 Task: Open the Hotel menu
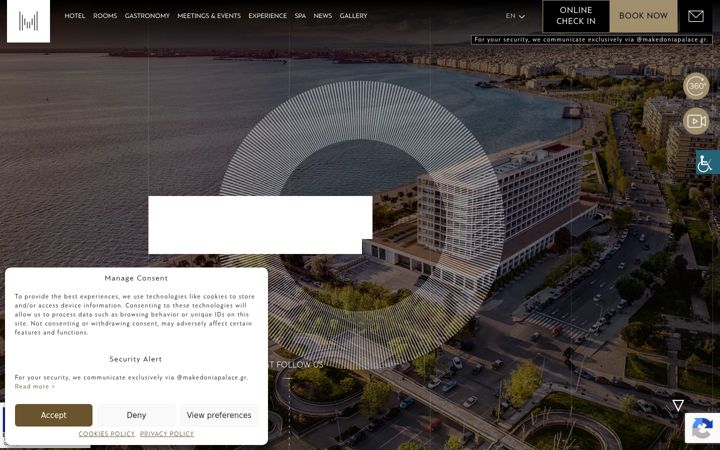75,16
